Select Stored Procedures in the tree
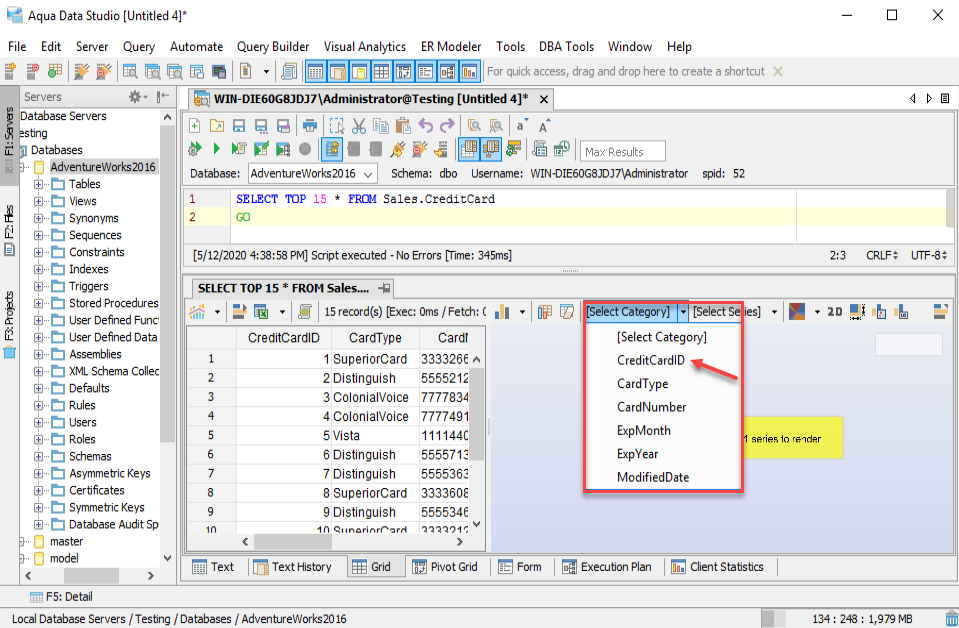Image resolution: width=959 pixels, height=628 pixels. point(113,303)
